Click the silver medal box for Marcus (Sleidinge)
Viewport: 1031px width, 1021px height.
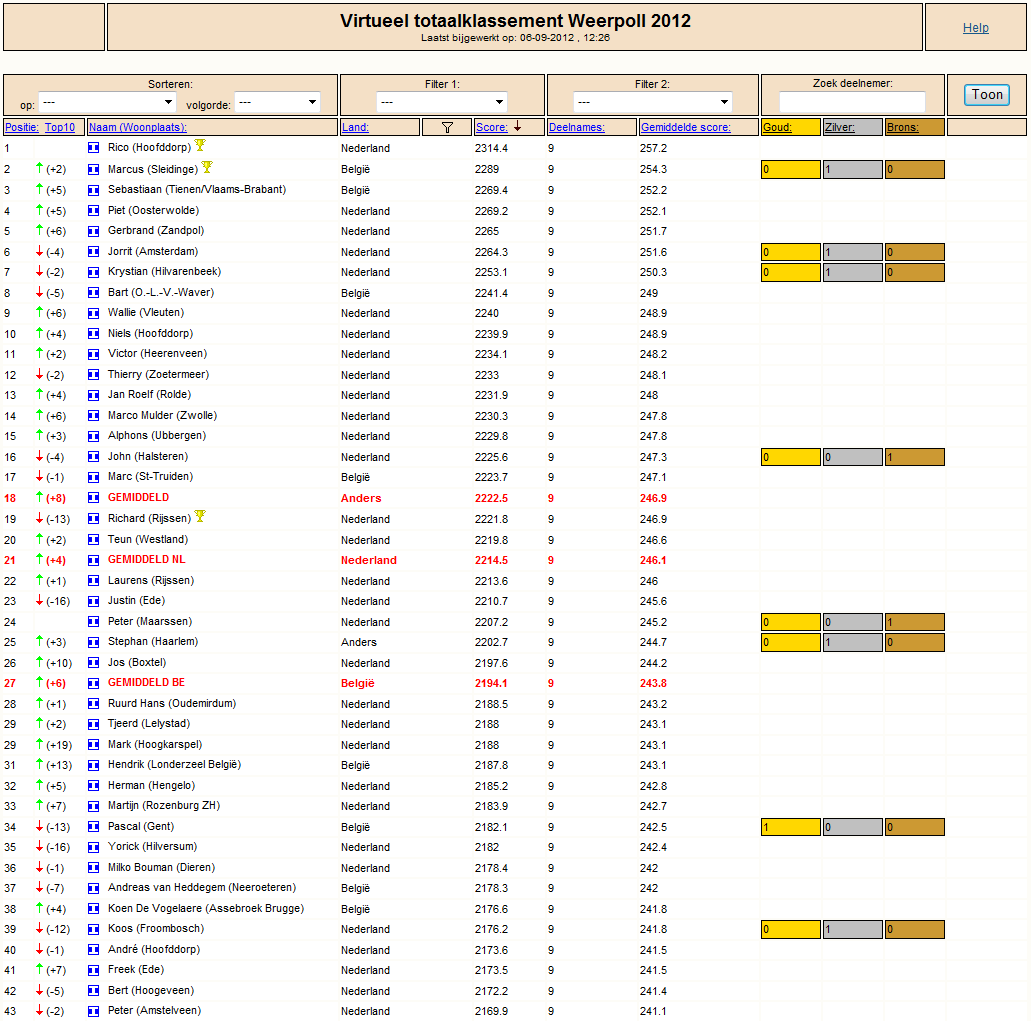[853, 170]
